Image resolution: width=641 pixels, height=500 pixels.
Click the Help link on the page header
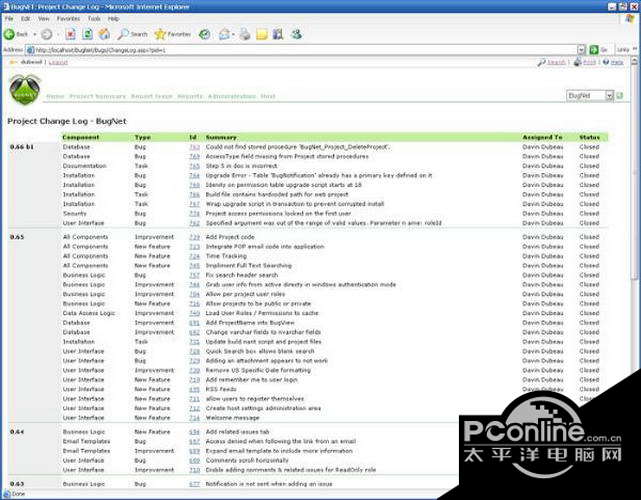click(617, 62)
